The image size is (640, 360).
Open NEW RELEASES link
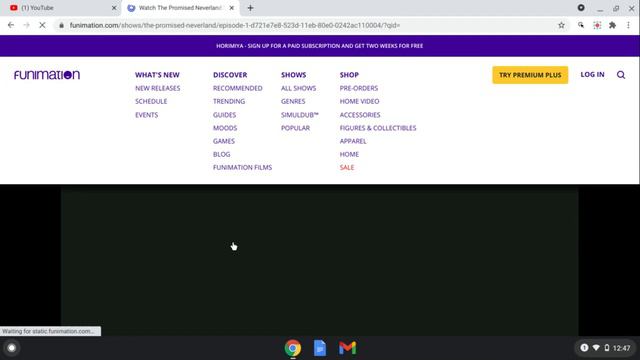coord(158,88)
